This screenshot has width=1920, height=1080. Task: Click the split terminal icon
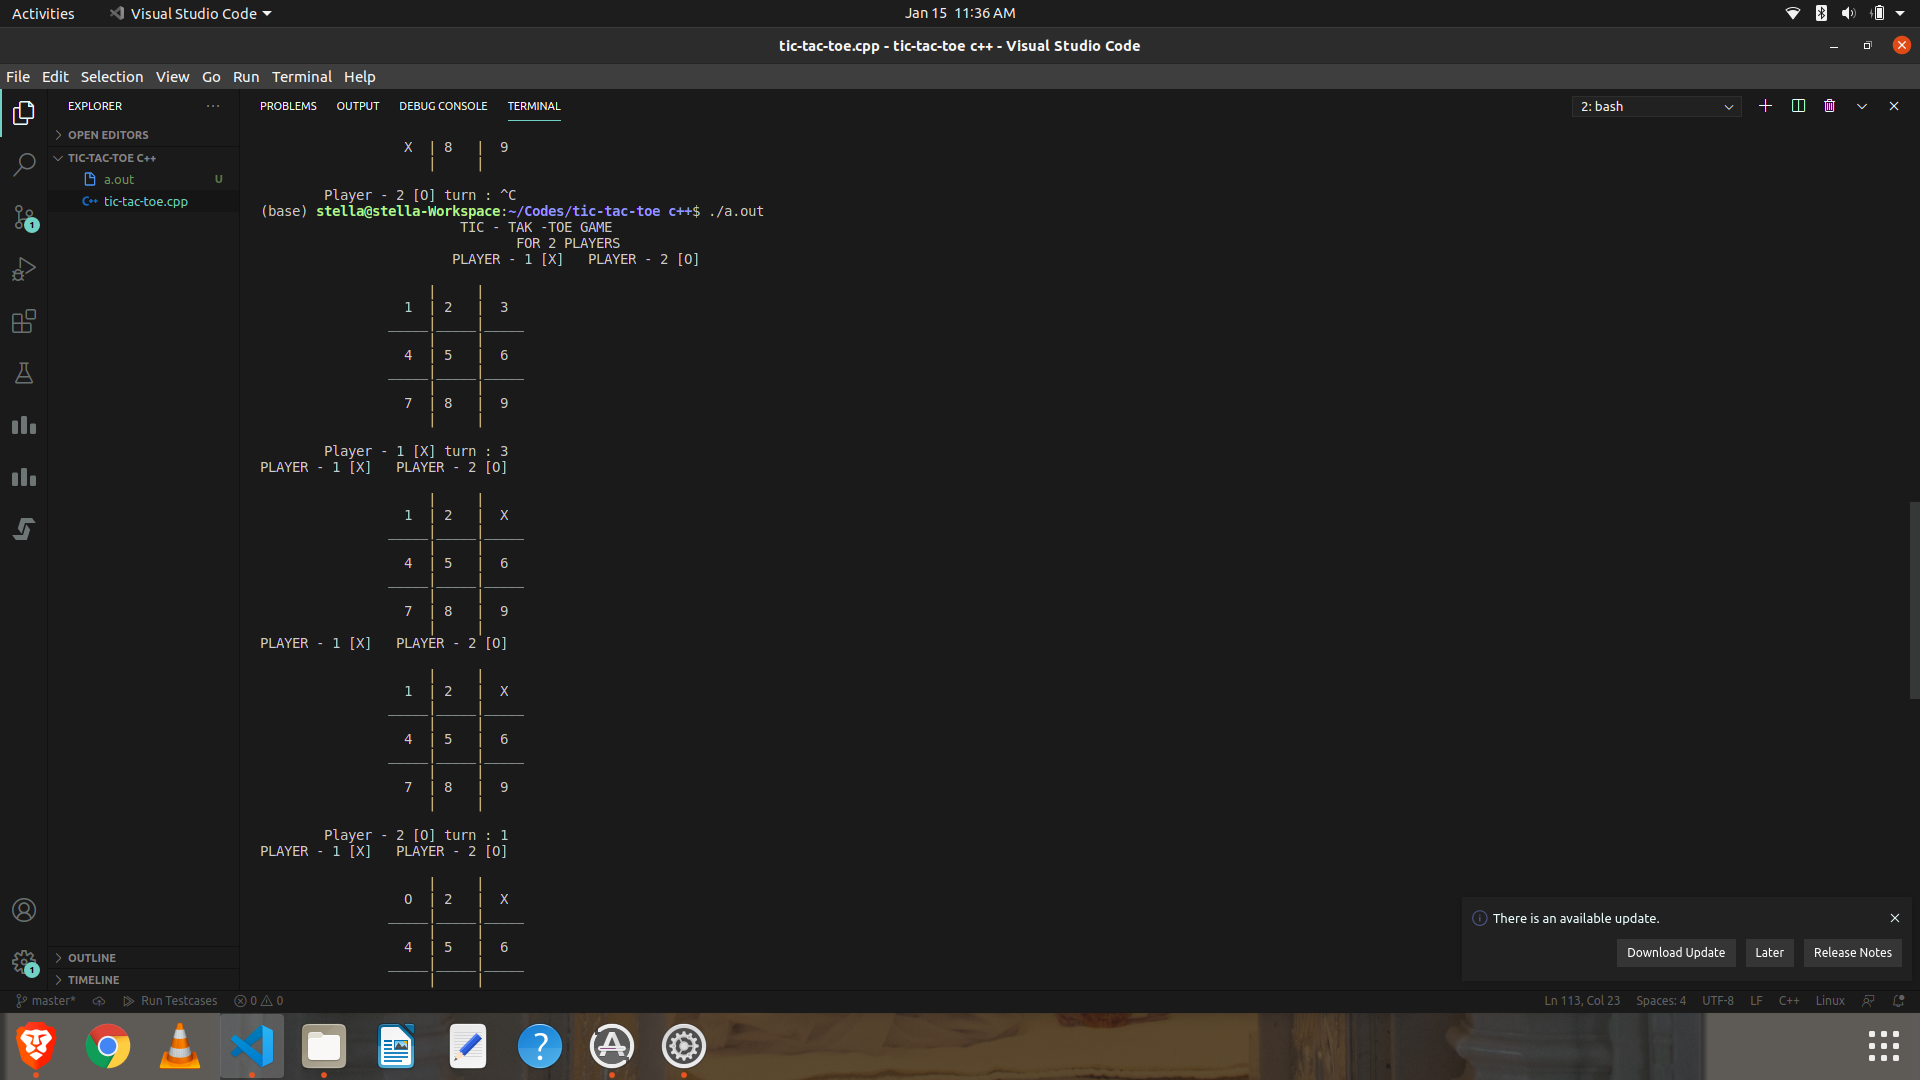[x=1798, y=106]
